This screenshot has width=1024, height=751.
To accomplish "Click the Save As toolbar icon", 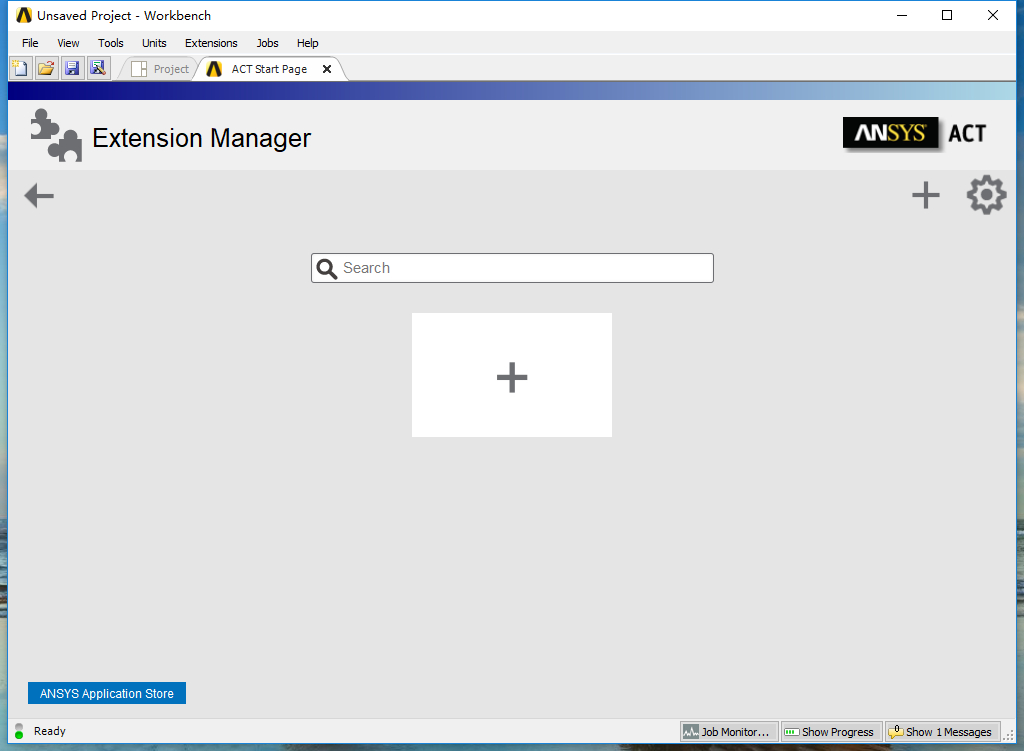I will [98, 69].
